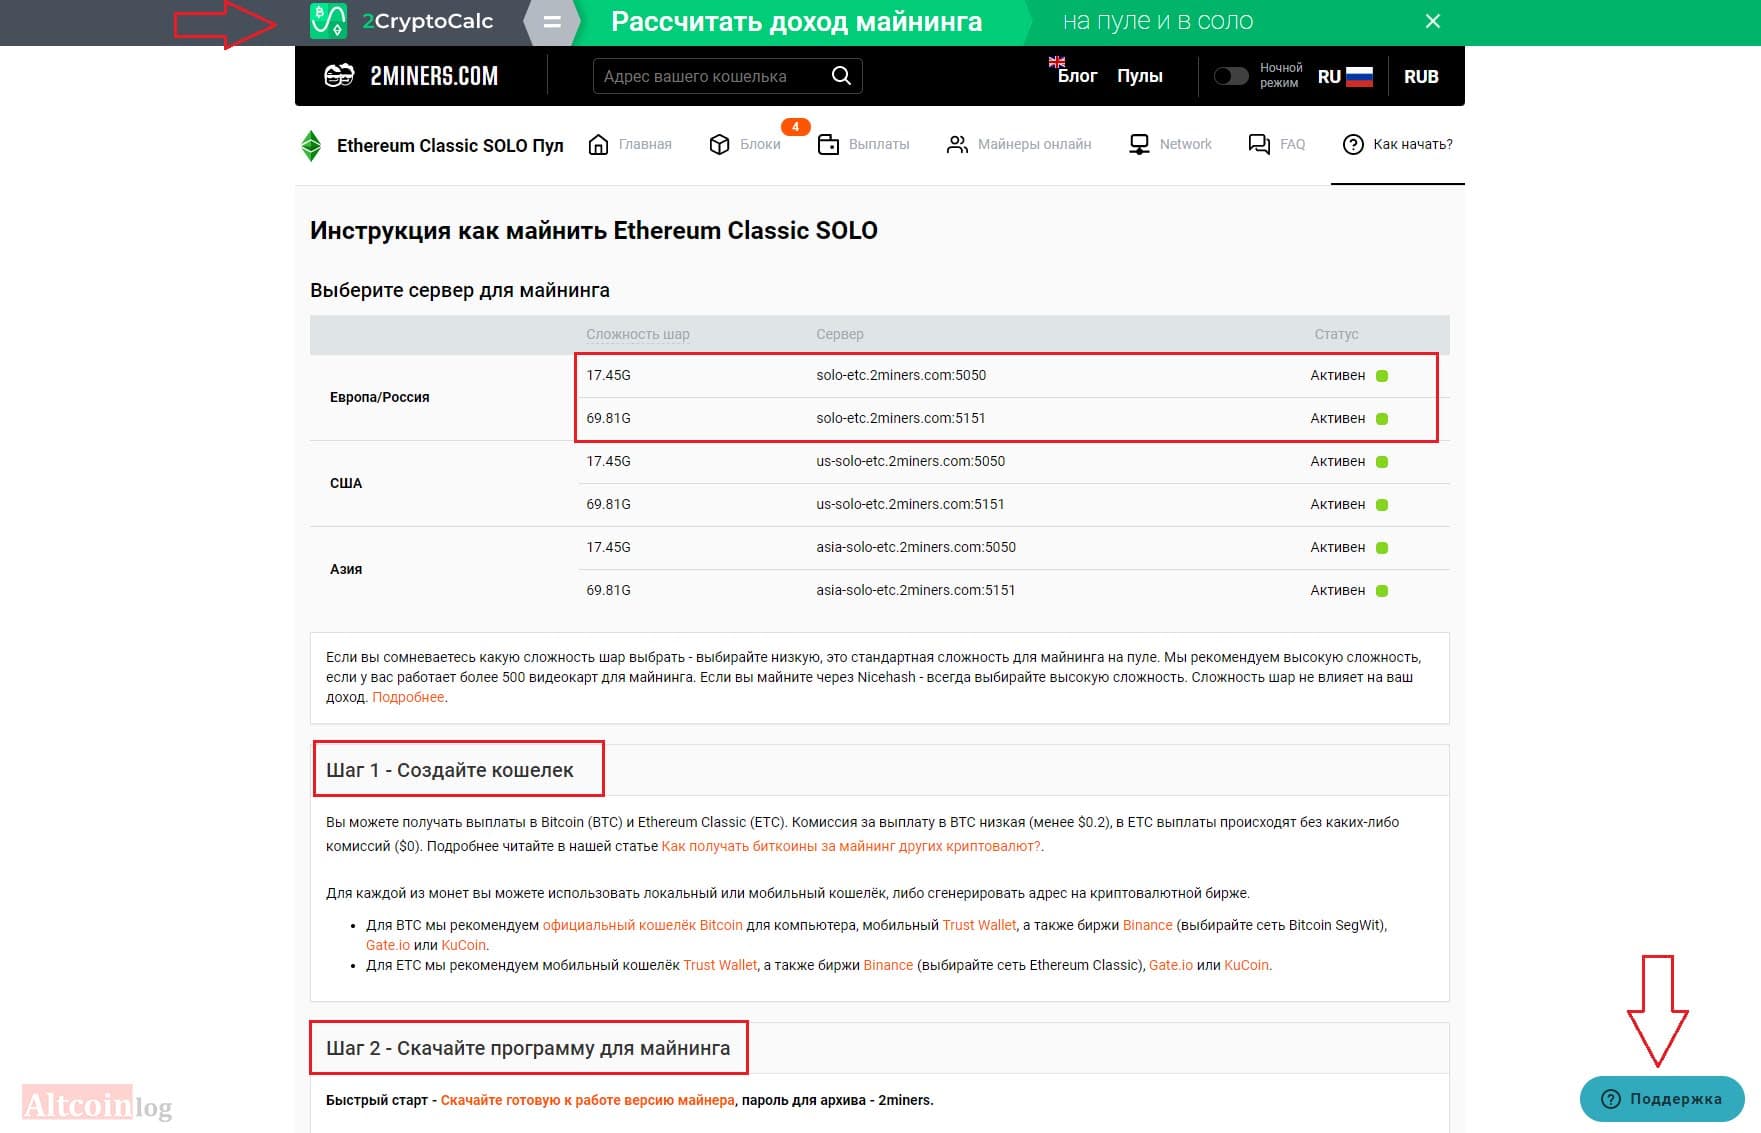Select server asia-solo-etc.2miners.com:5151
Viewport: 1761px width, 1133px height.
click(916, 590)
